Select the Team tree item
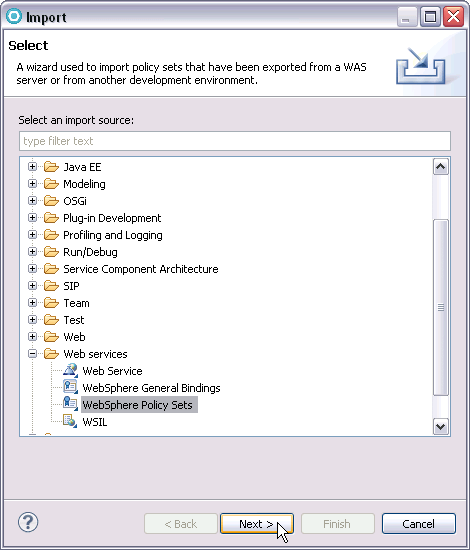470x550 pixels. [x=76, y=303]
